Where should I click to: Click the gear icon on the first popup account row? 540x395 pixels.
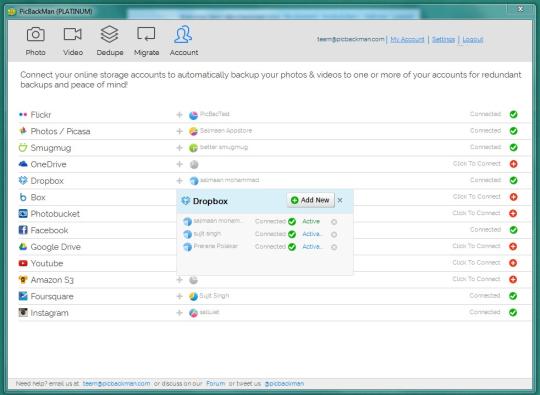[x=334, y=222]
